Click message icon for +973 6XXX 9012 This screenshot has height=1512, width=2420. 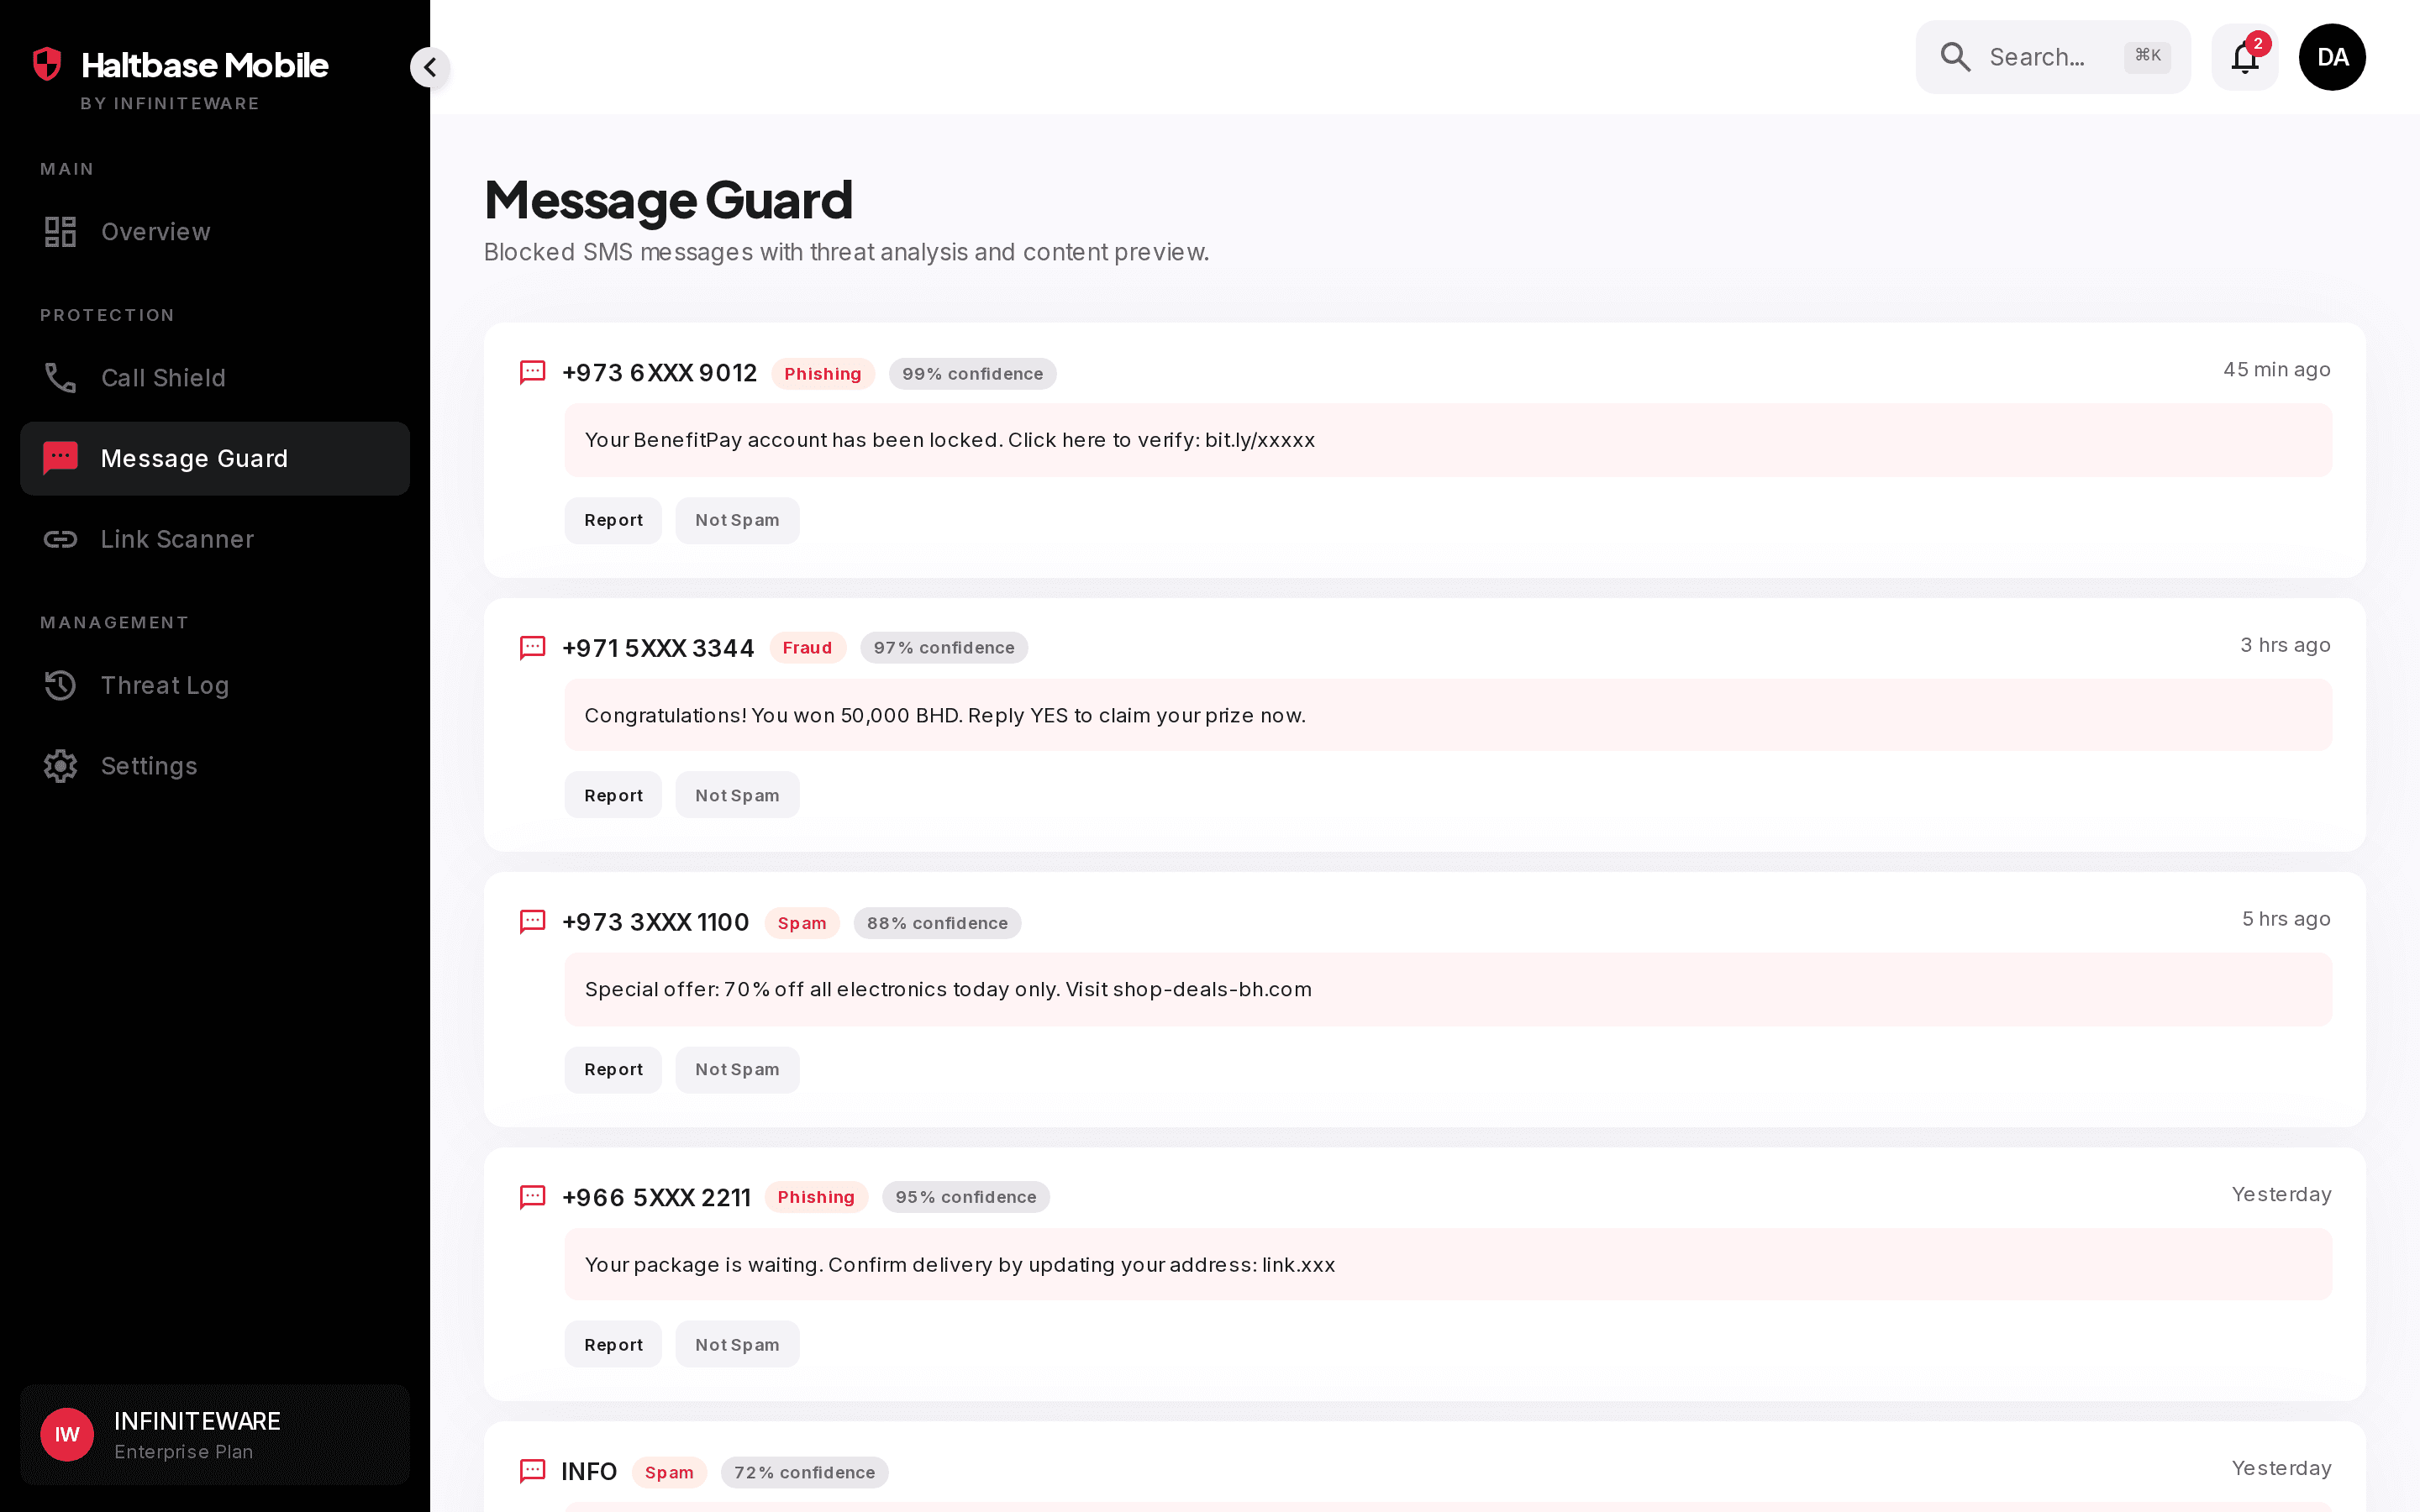[533, 372]
